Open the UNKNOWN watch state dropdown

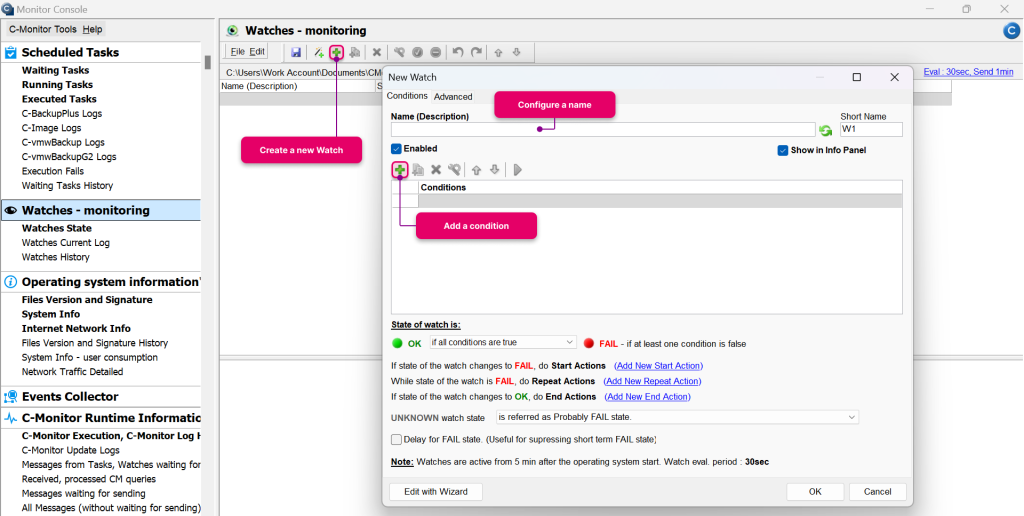pyautogui.click(x=677, y=417)
